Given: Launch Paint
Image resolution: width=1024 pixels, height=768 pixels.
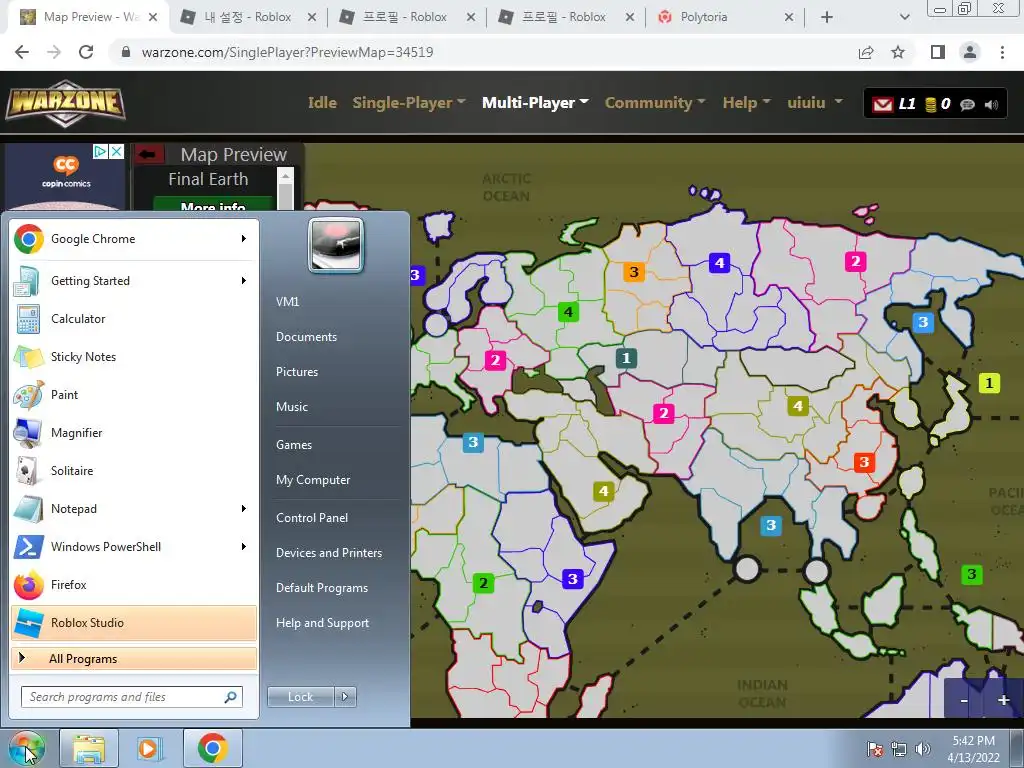Looking at the screenshot, I should coord(134,394).
